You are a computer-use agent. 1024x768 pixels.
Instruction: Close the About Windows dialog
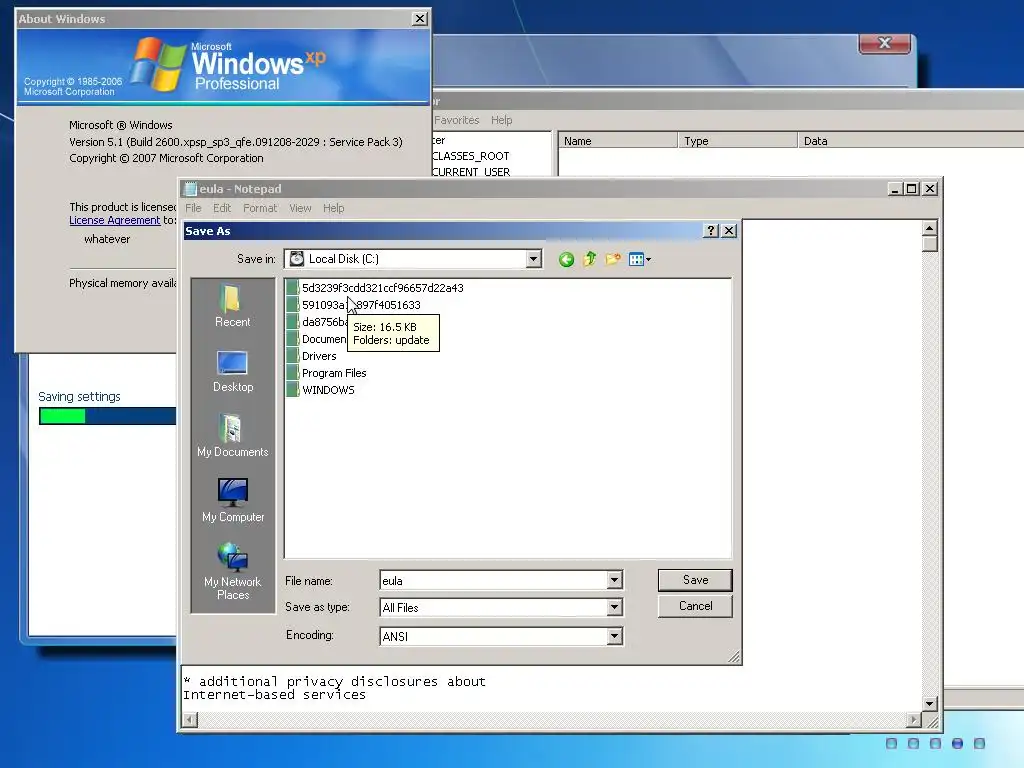(x=421, y=19)
